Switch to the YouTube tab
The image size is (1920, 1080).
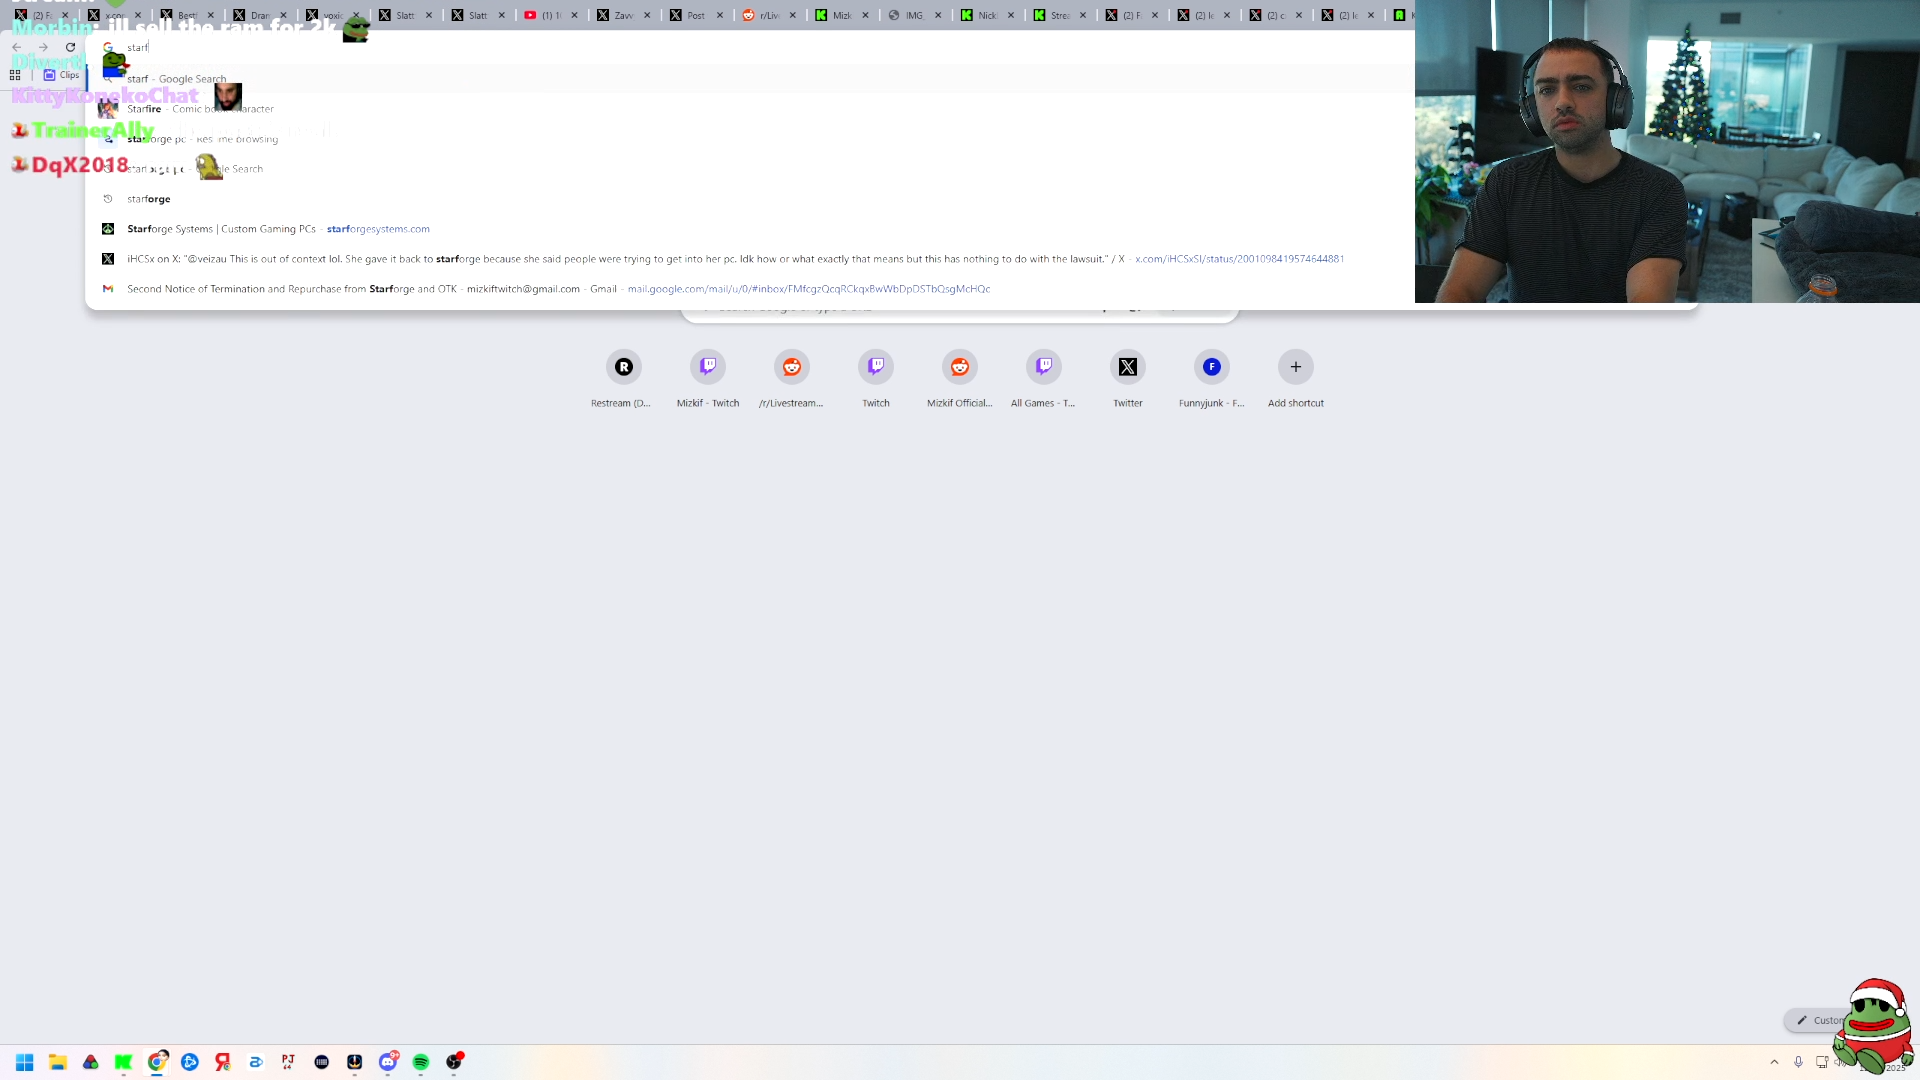(545, 15)
